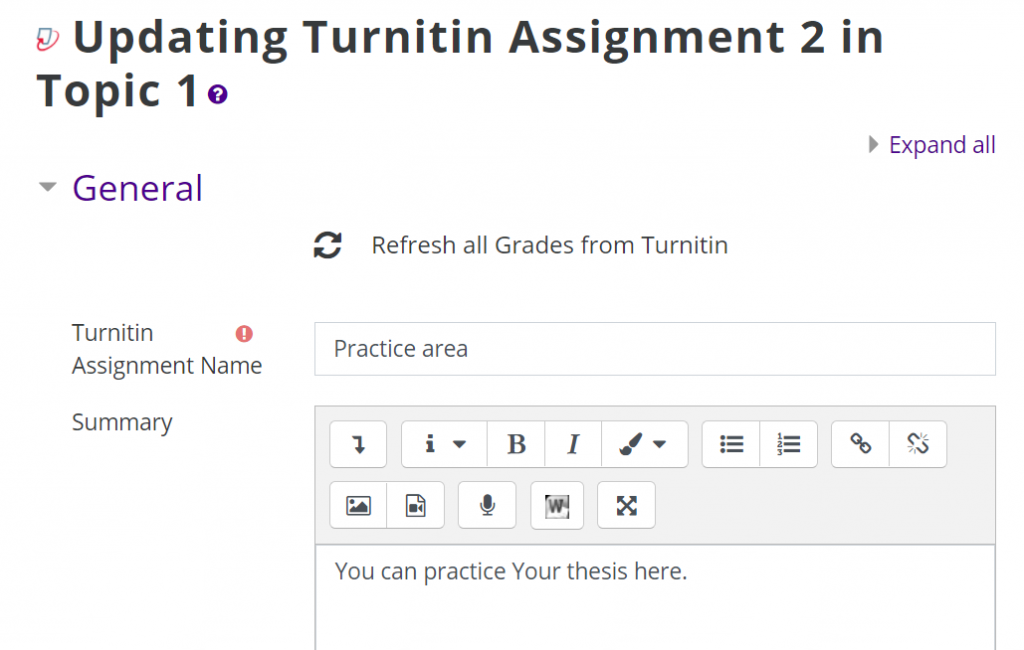Click inside the Summary text area
The height and width of the screenshot is (650, 1024).
(x=654, y=600)
